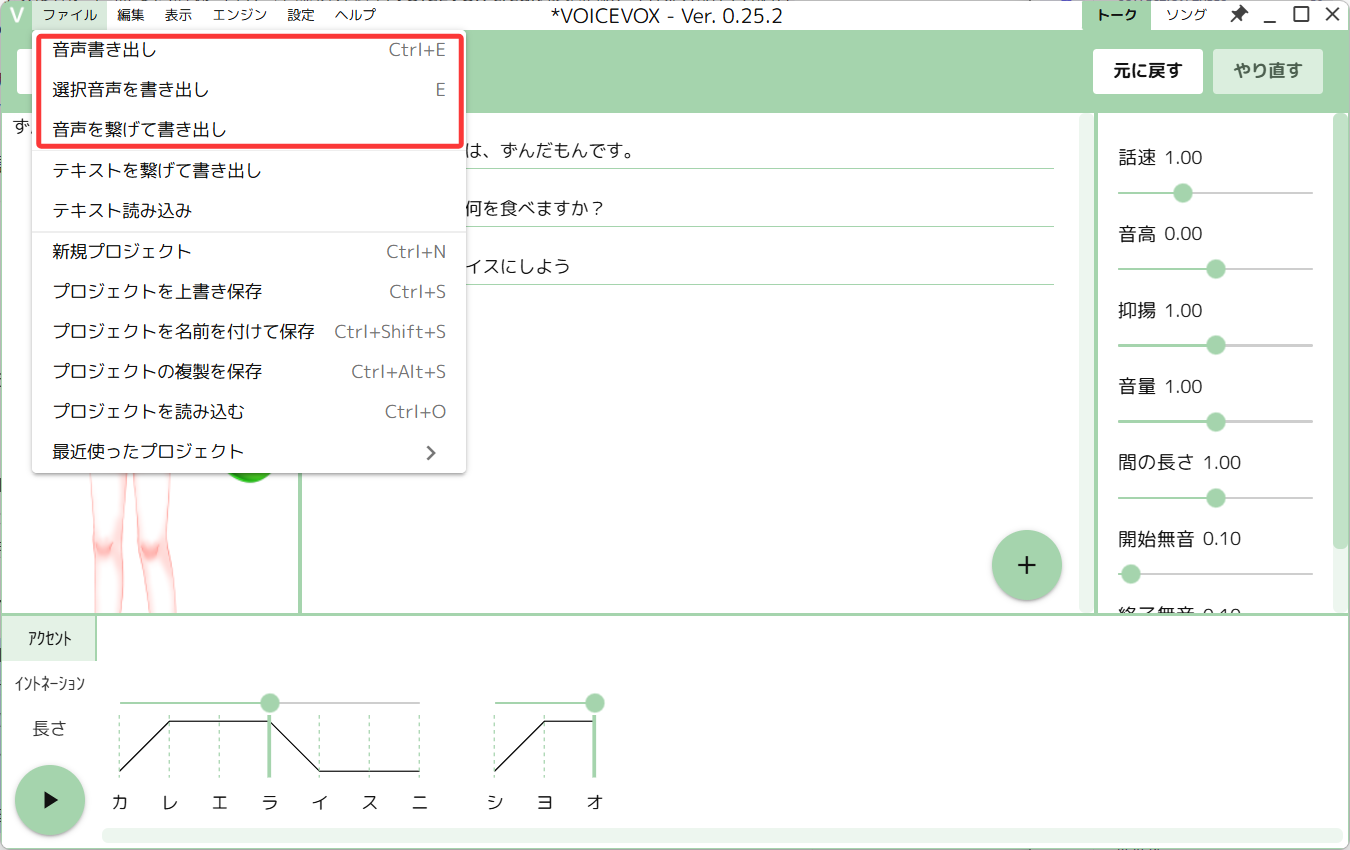Choose テキスト読み込み menu entry
Screen dimensions: 1350x850
pos(249,211)
